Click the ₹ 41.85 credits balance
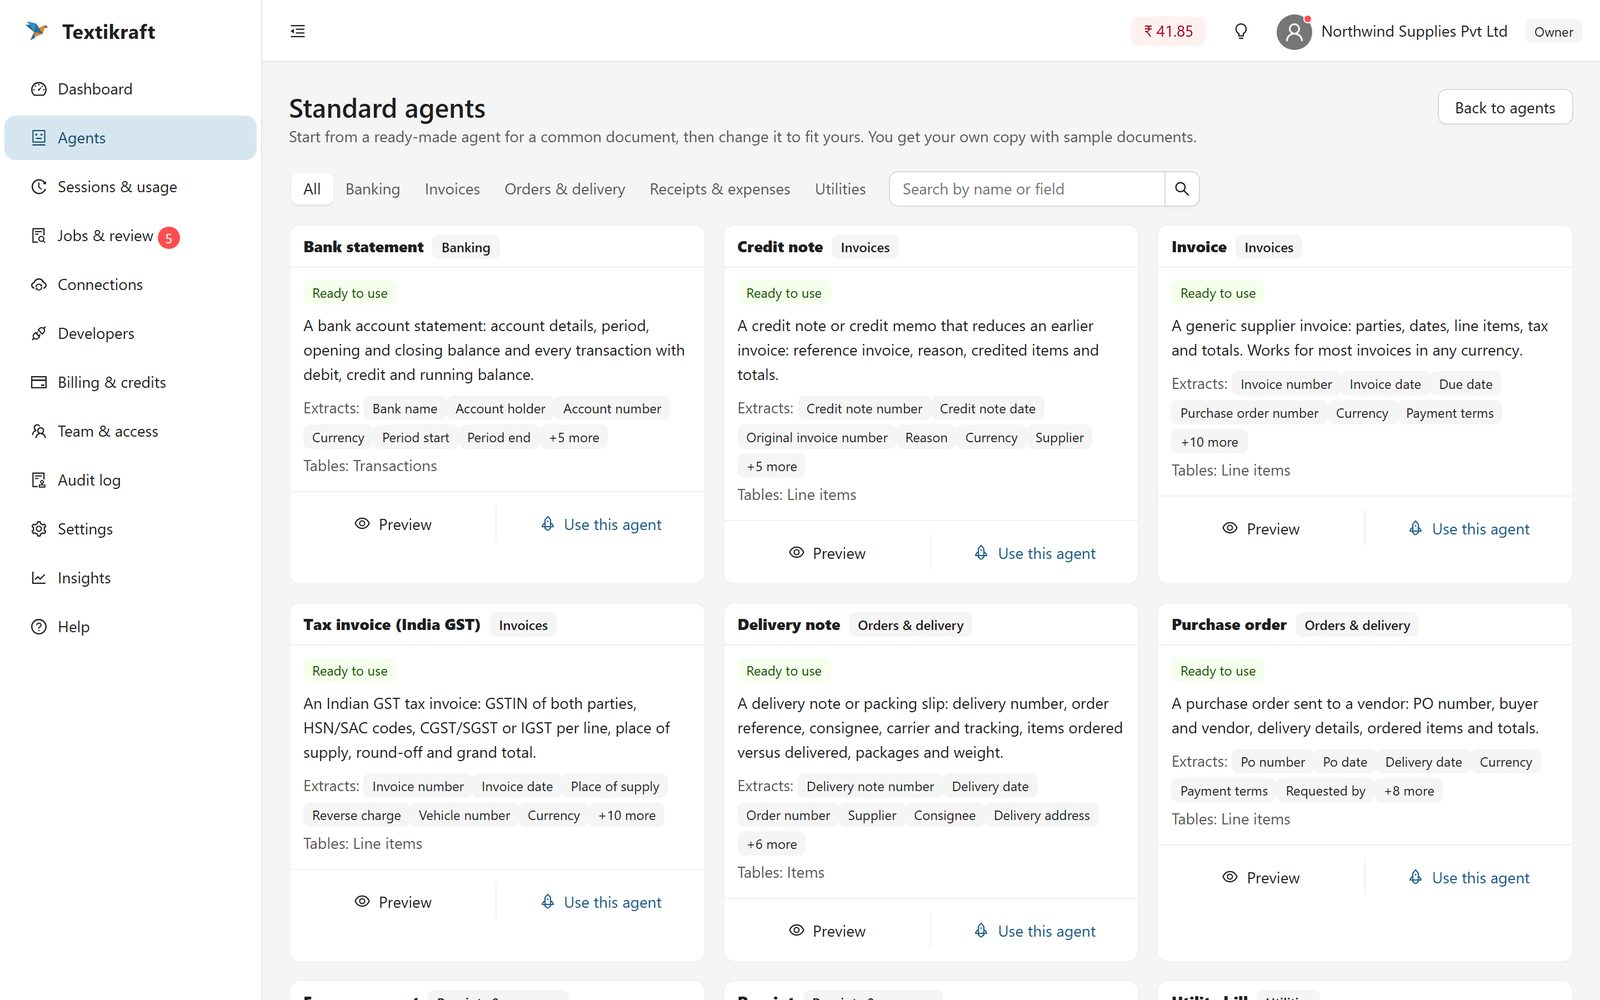This screenshot has height=1000, width=1600. tap(1168, 31)
